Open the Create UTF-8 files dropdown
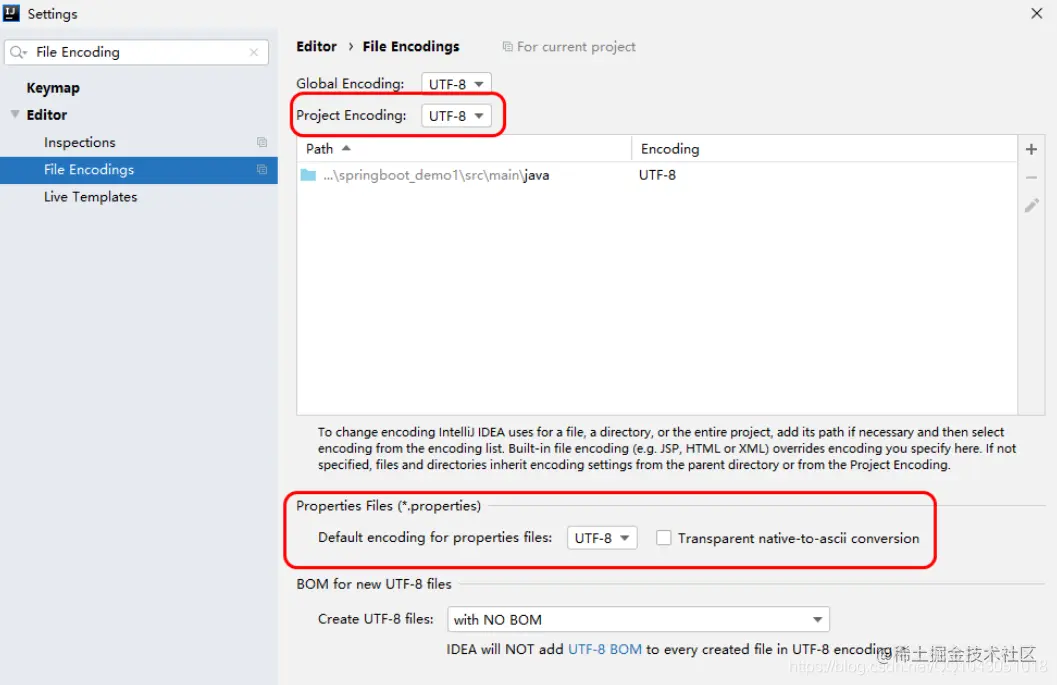1057x685 pixels. click(x=638, y=619)
